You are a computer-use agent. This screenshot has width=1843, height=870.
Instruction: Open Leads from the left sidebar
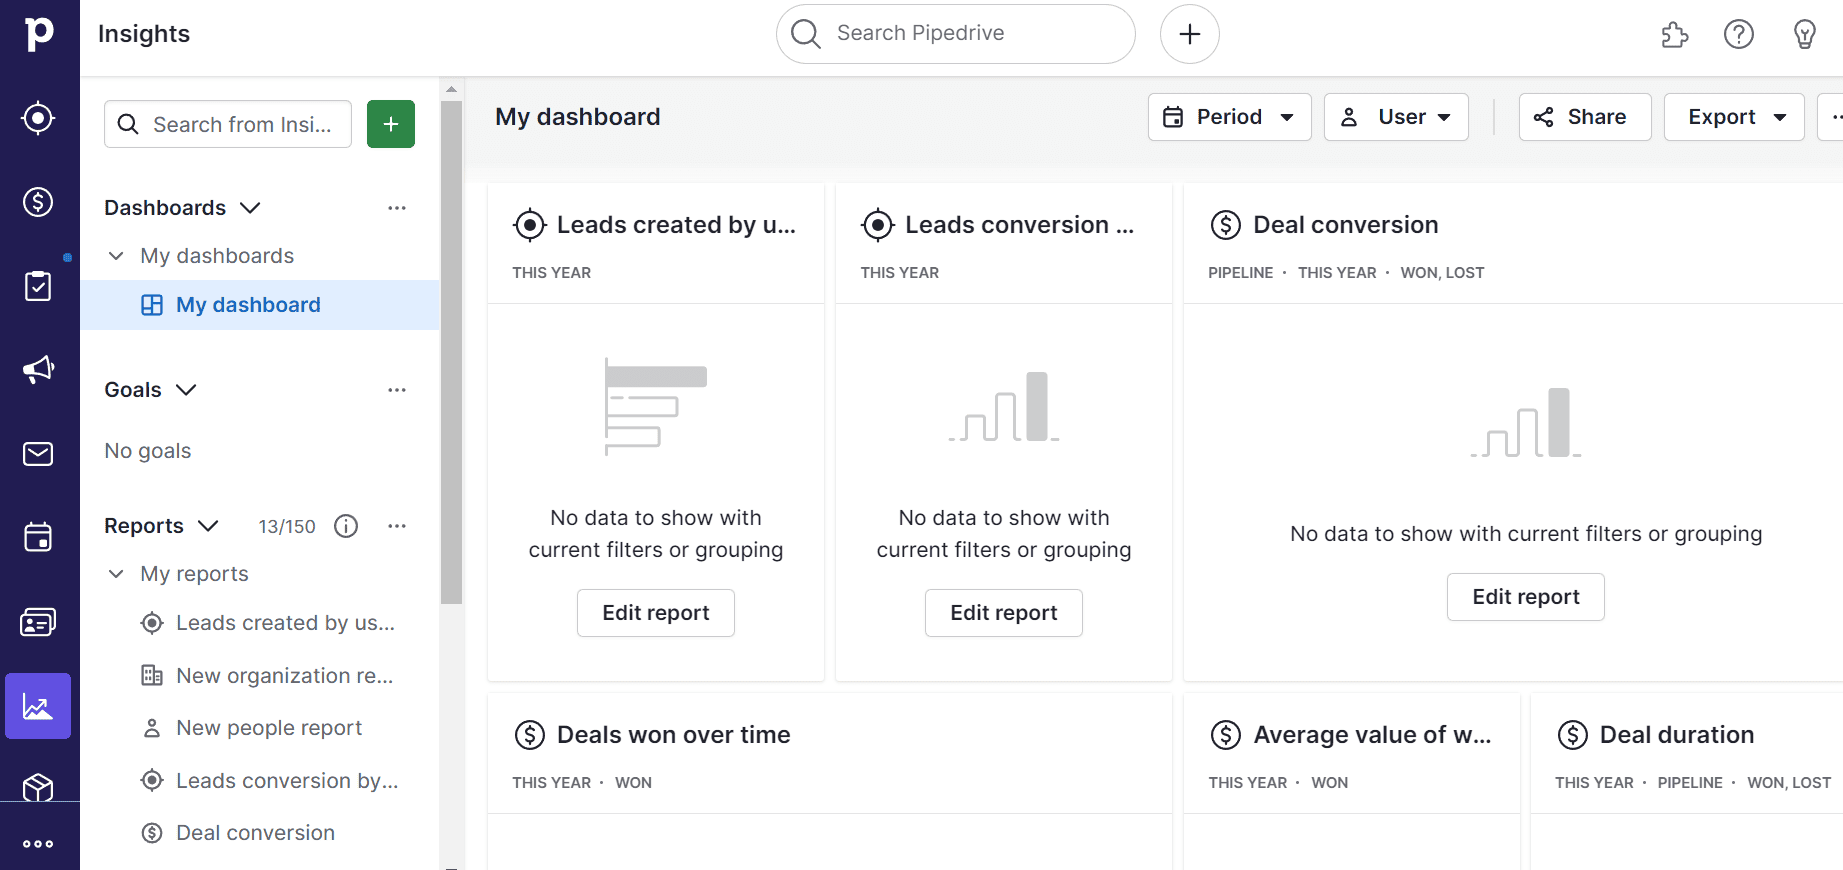pos(38,118)
